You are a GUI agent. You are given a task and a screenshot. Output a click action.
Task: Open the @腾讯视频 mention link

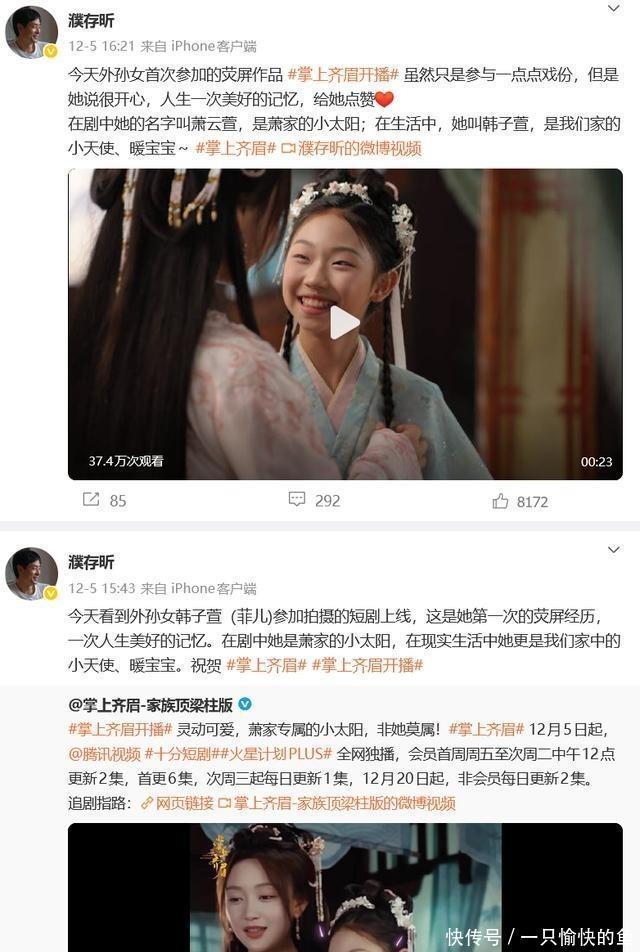coord(104,754)
